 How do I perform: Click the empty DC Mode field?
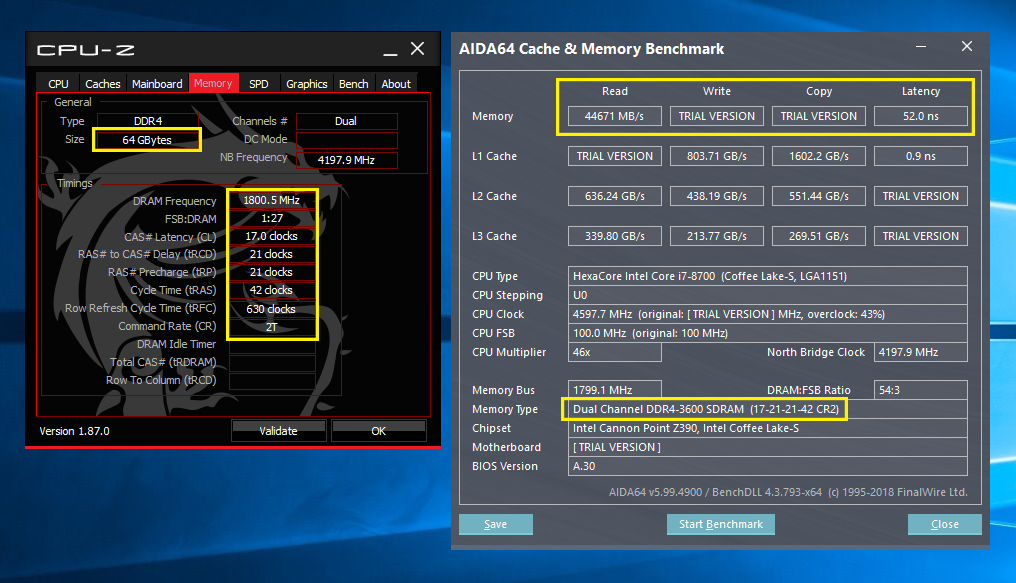click(x=346, y=140)
